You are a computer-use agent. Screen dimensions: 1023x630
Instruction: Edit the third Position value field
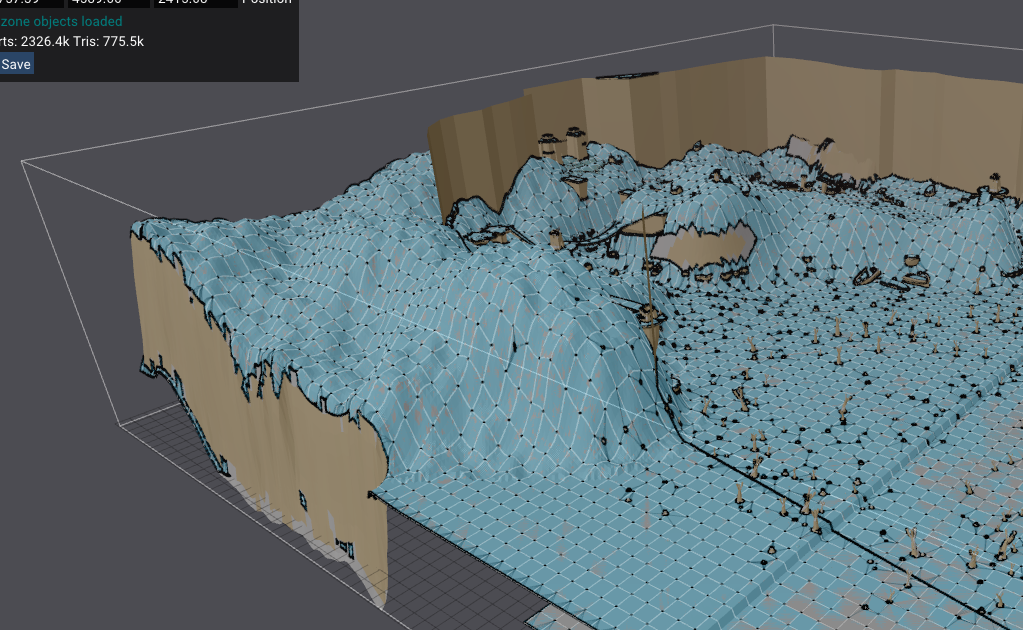click(x=196, y=2)
